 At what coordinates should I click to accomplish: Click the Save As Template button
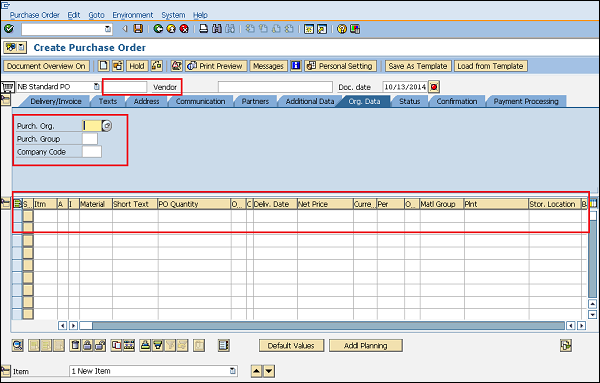coord(418,66)
